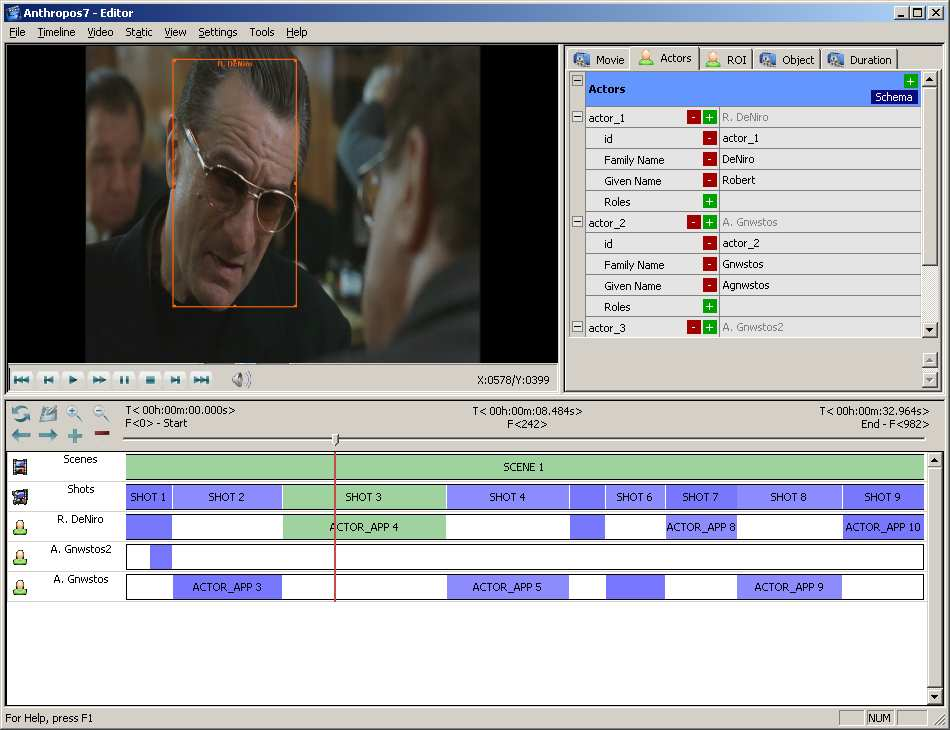
Task: Click the Schema button
Action: (x=894, y=97)
